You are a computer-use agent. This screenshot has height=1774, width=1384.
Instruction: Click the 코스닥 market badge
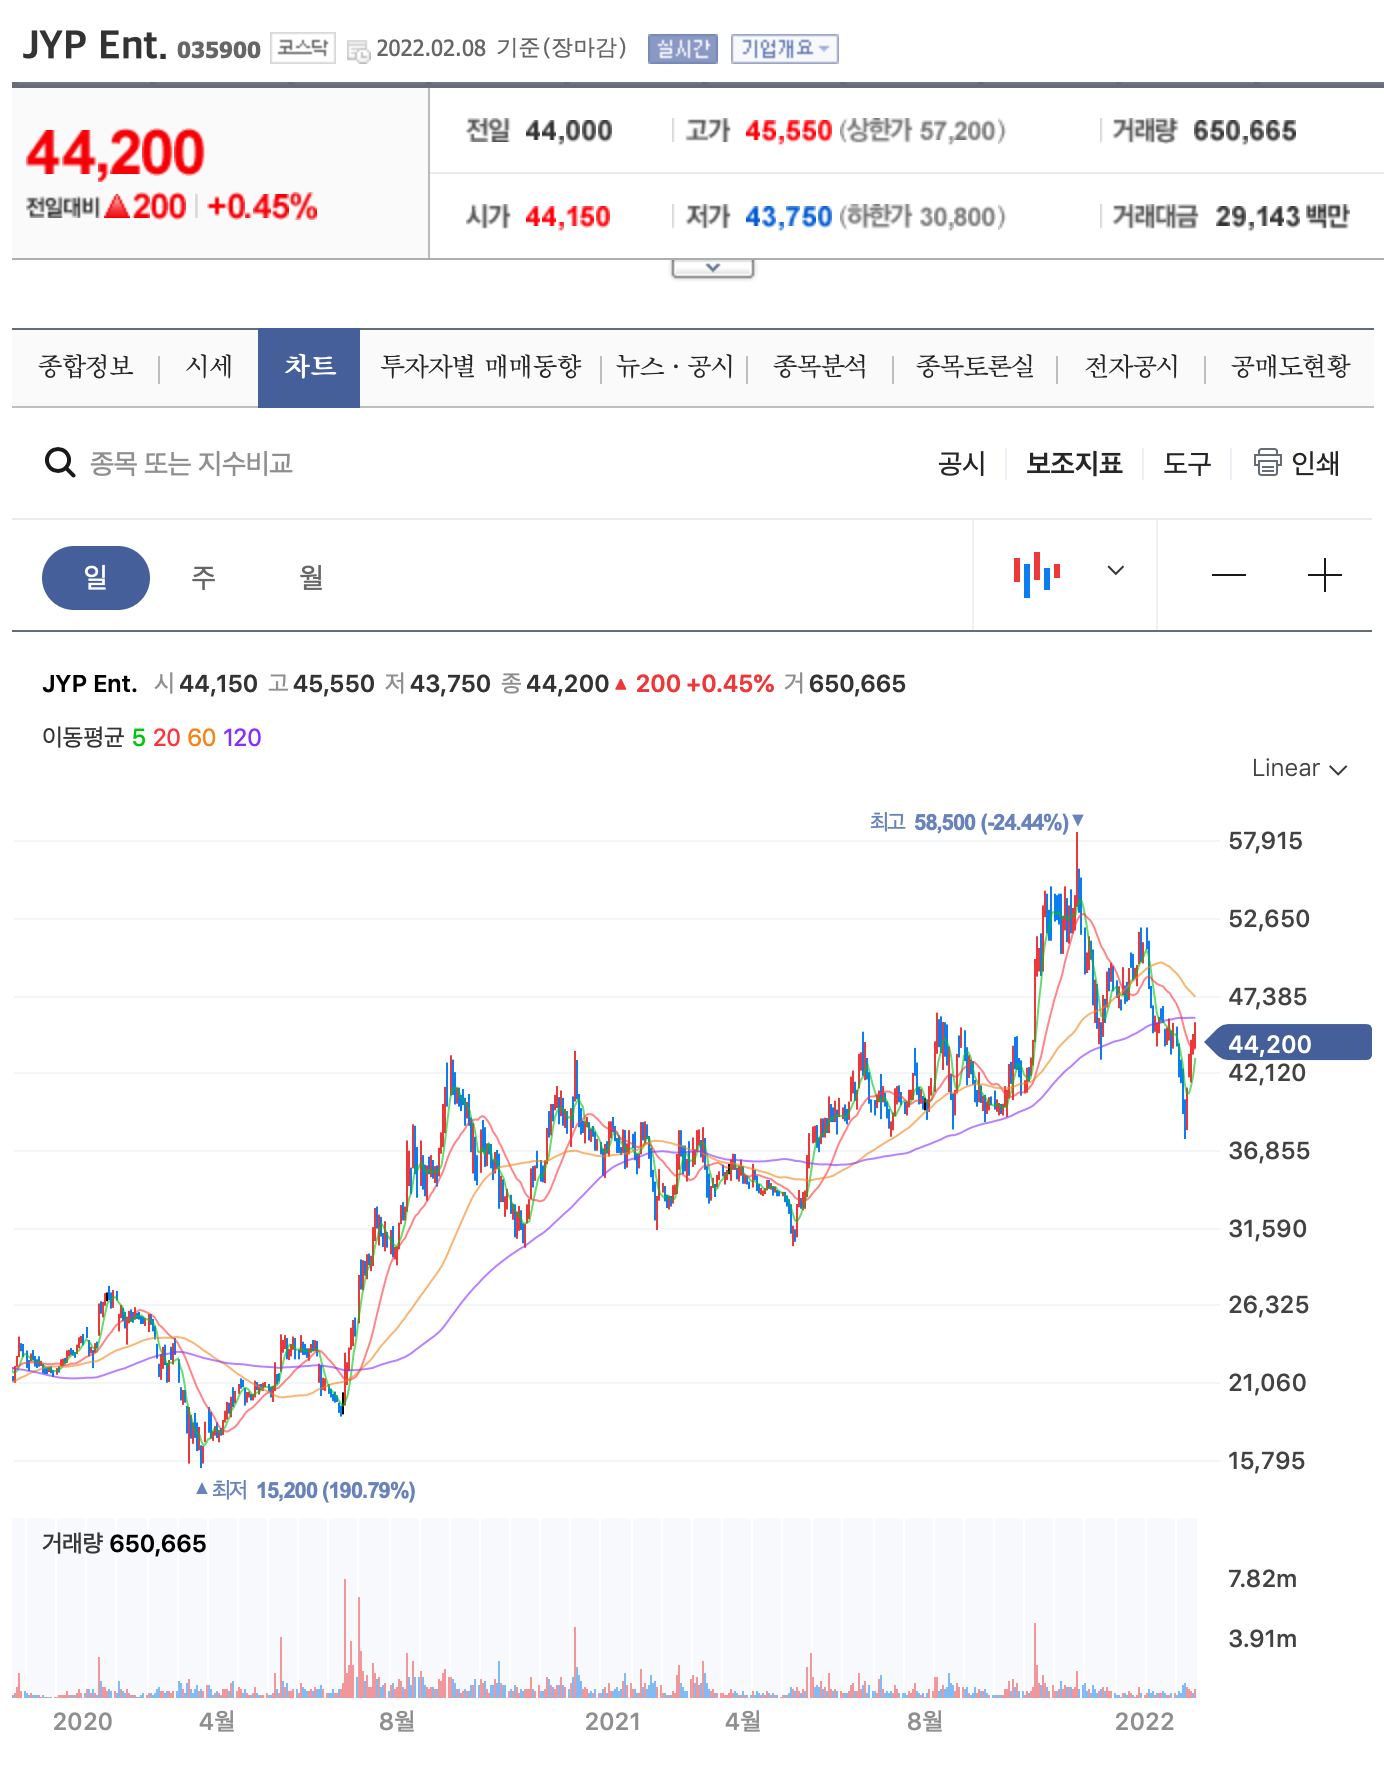pos(302,48)
